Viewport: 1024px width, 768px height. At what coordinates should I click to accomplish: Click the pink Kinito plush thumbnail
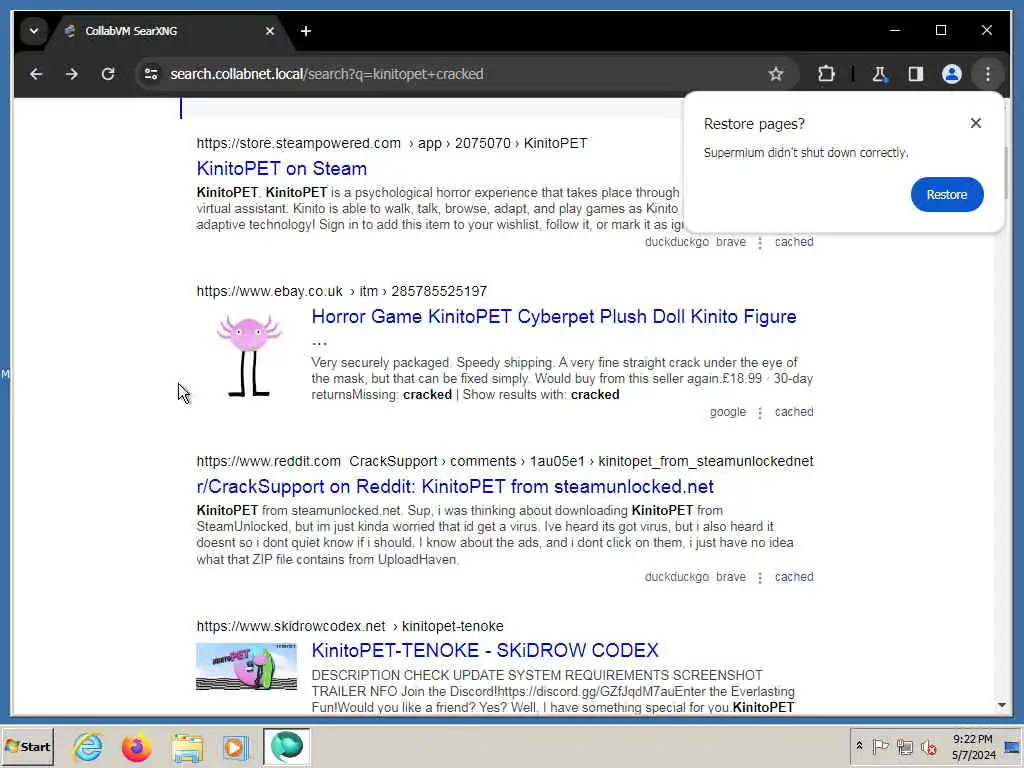coord(249,355)
